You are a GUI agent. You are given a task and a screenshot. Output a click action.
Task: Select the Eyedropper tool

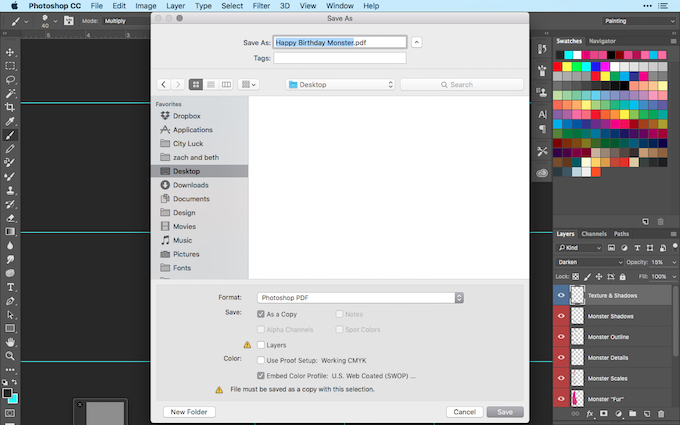[x=10, y=121]
